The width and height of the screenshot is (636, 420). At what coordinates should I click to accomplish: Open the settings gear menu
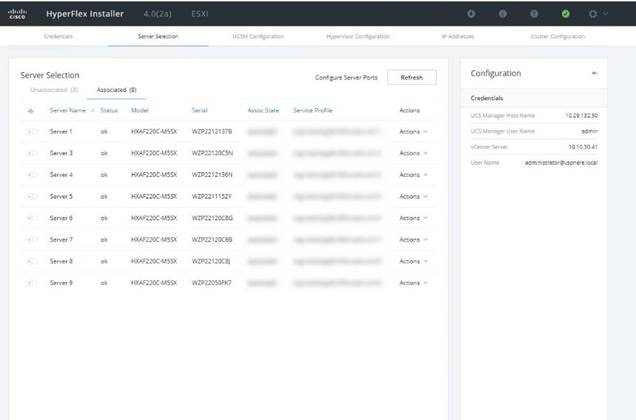coord(598,14)
